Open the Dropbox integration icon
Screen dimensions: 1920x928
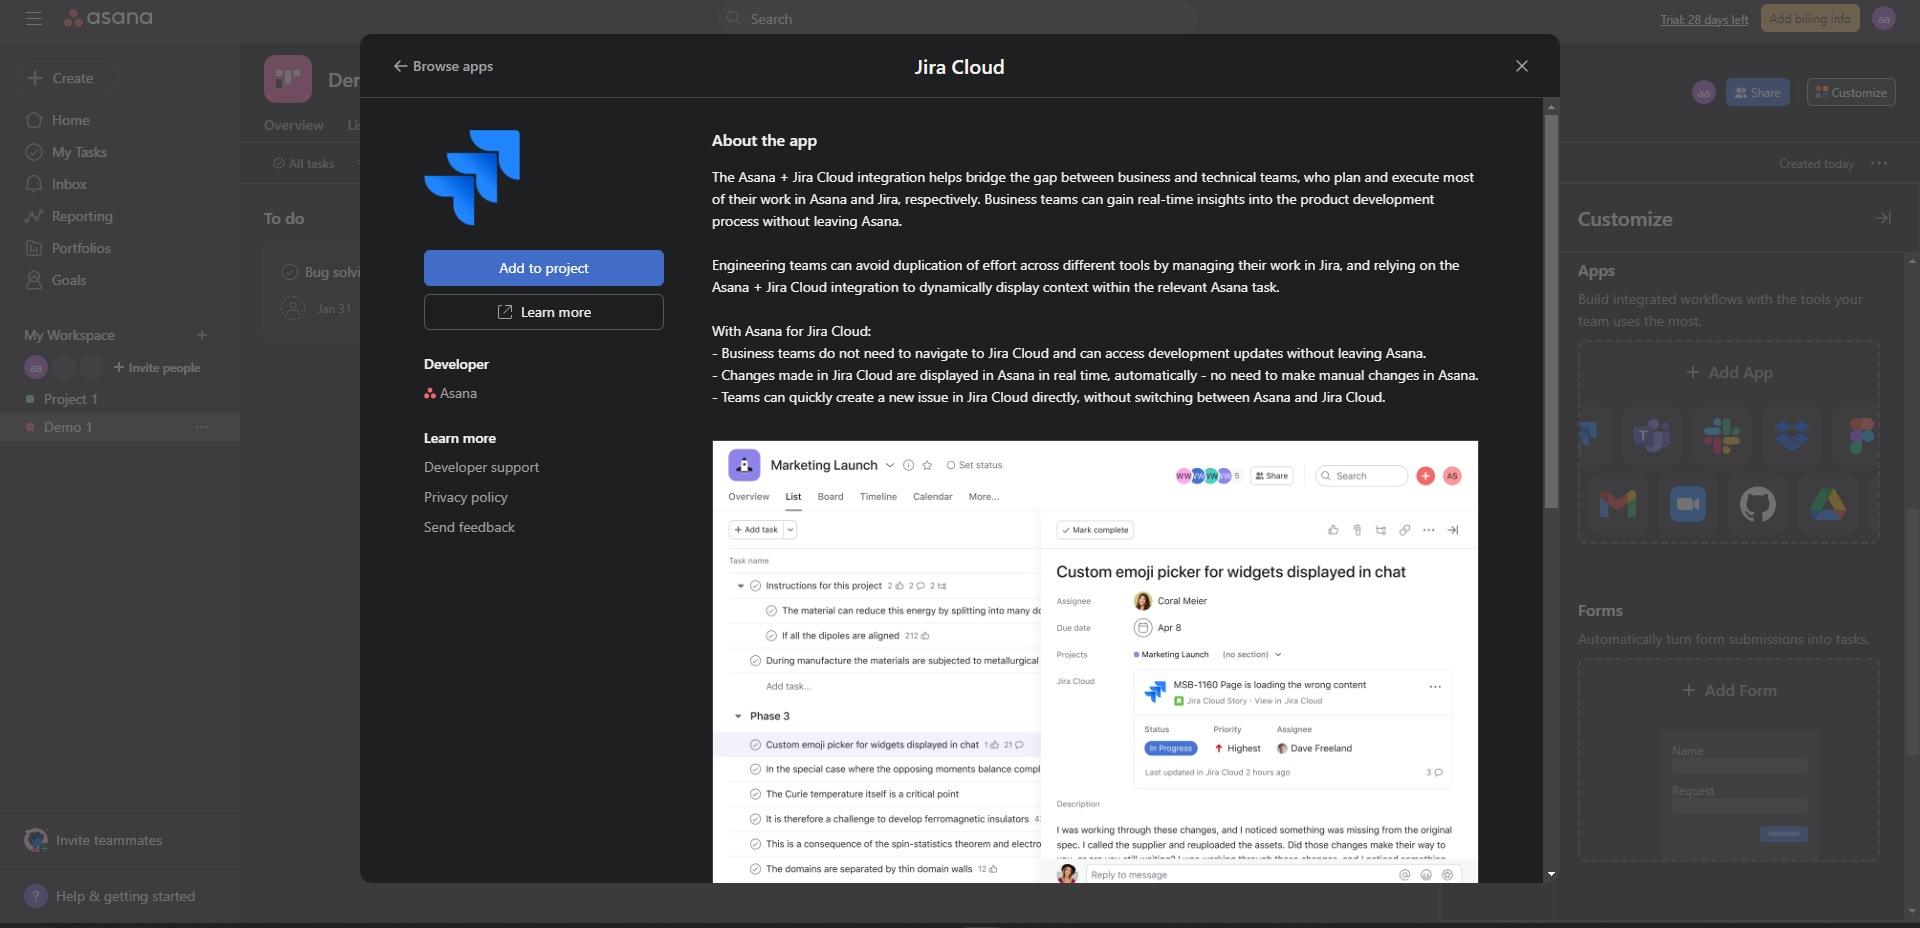pos(1792,437)
